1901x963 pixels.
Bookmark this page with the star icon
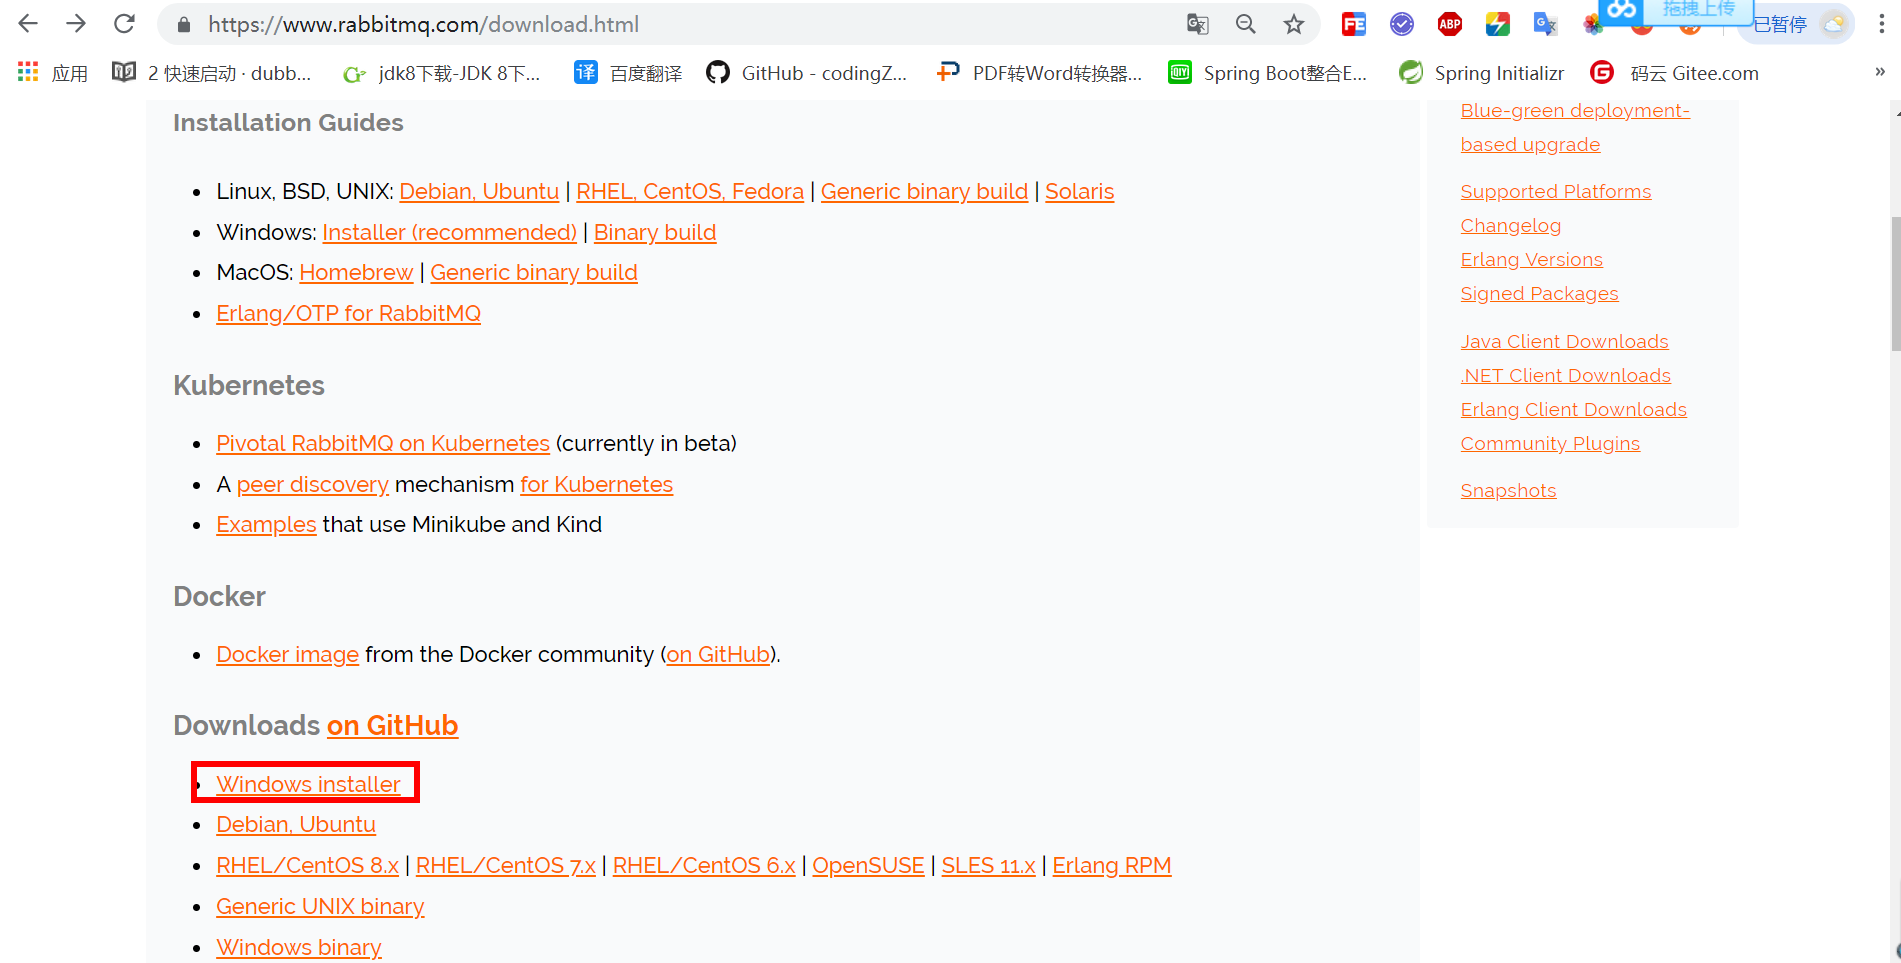(x=1294, y=24)
